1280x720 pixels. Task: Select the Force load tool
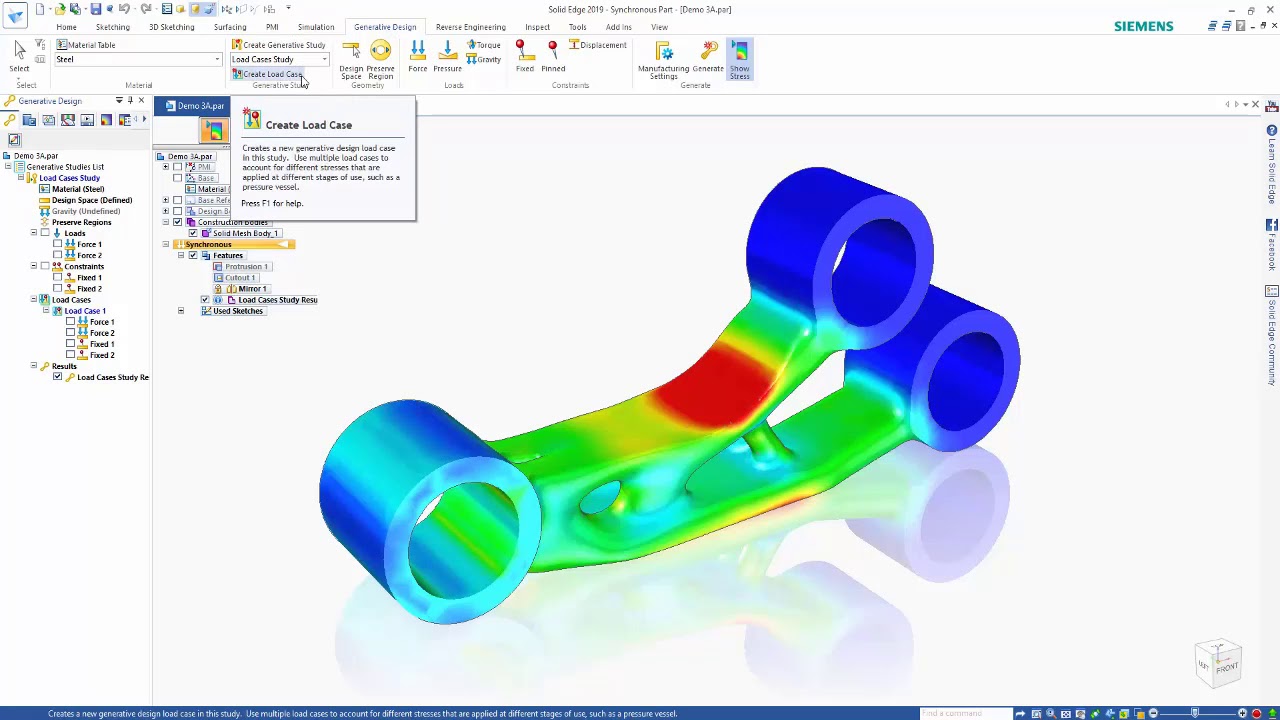pyautogui.click(x=418, y=57)
